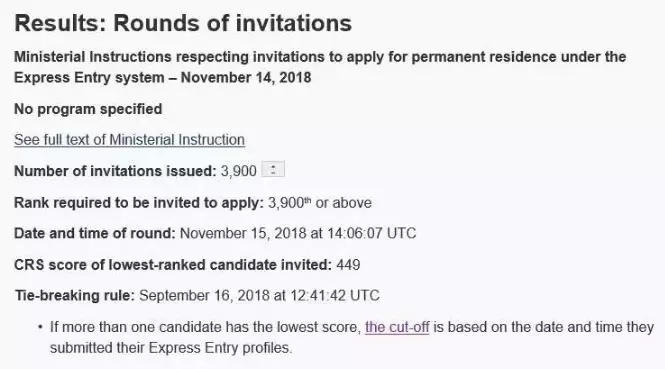The height and width of the screenshot is (369, 665).
Task: Click the CRS score value 449
Action: [x=348, y=265]
